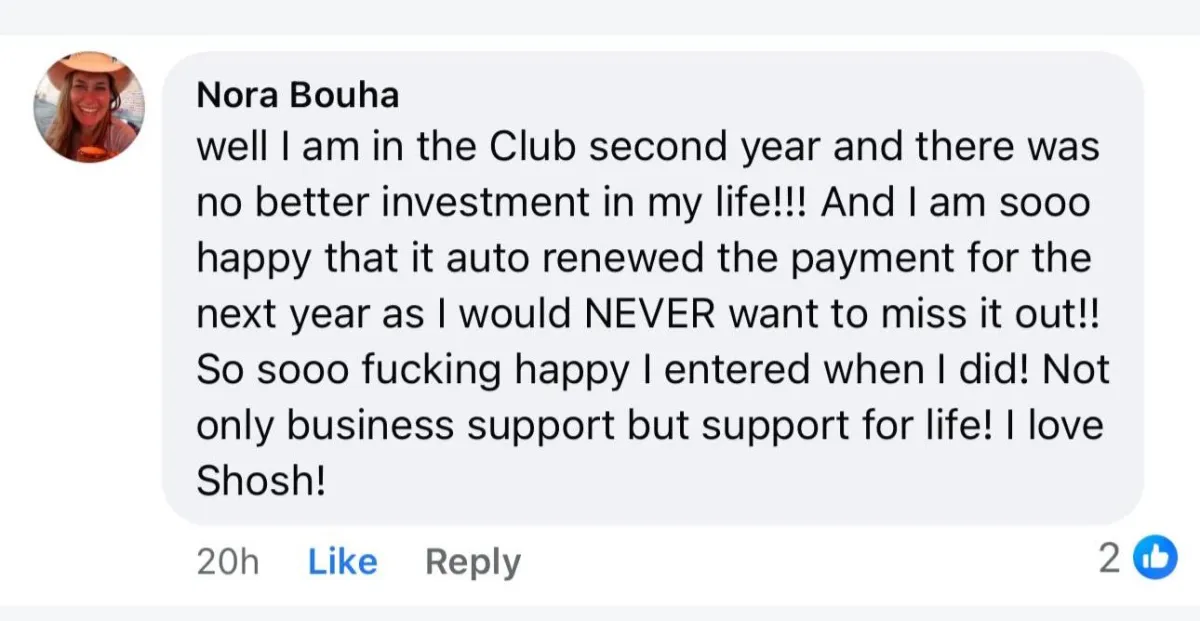View the reaction count of 2
Viewport: 1200px width, 621px height.
click(x=1109, y=559)
